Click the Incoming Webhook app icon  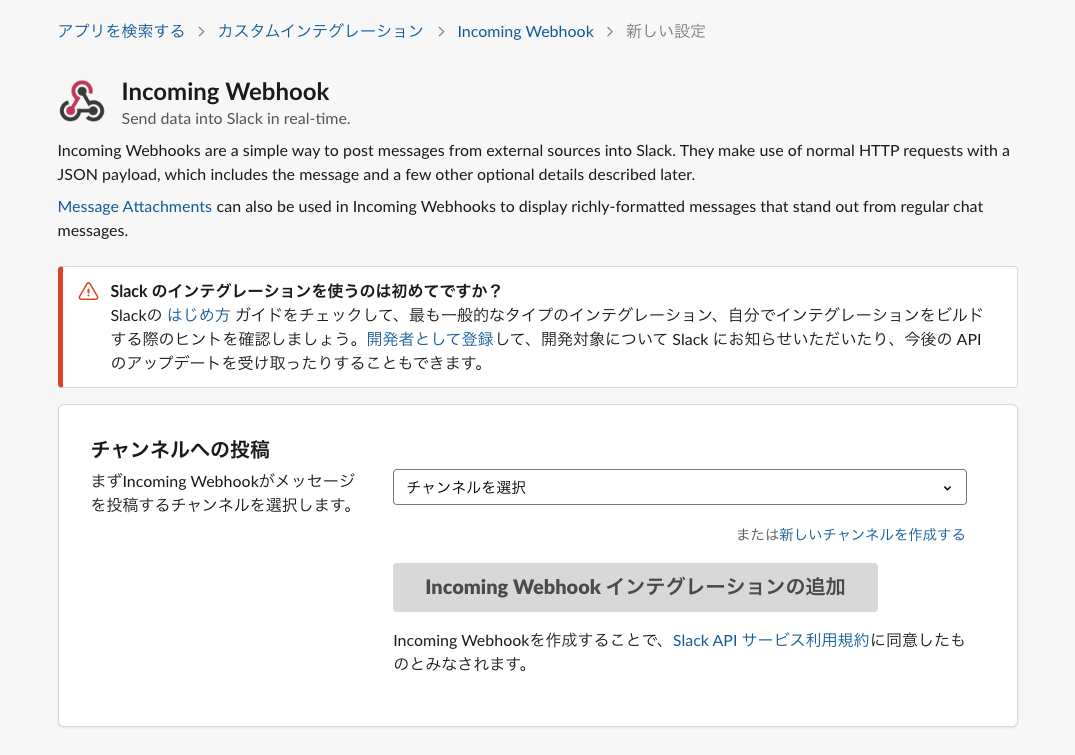point(81,101)
